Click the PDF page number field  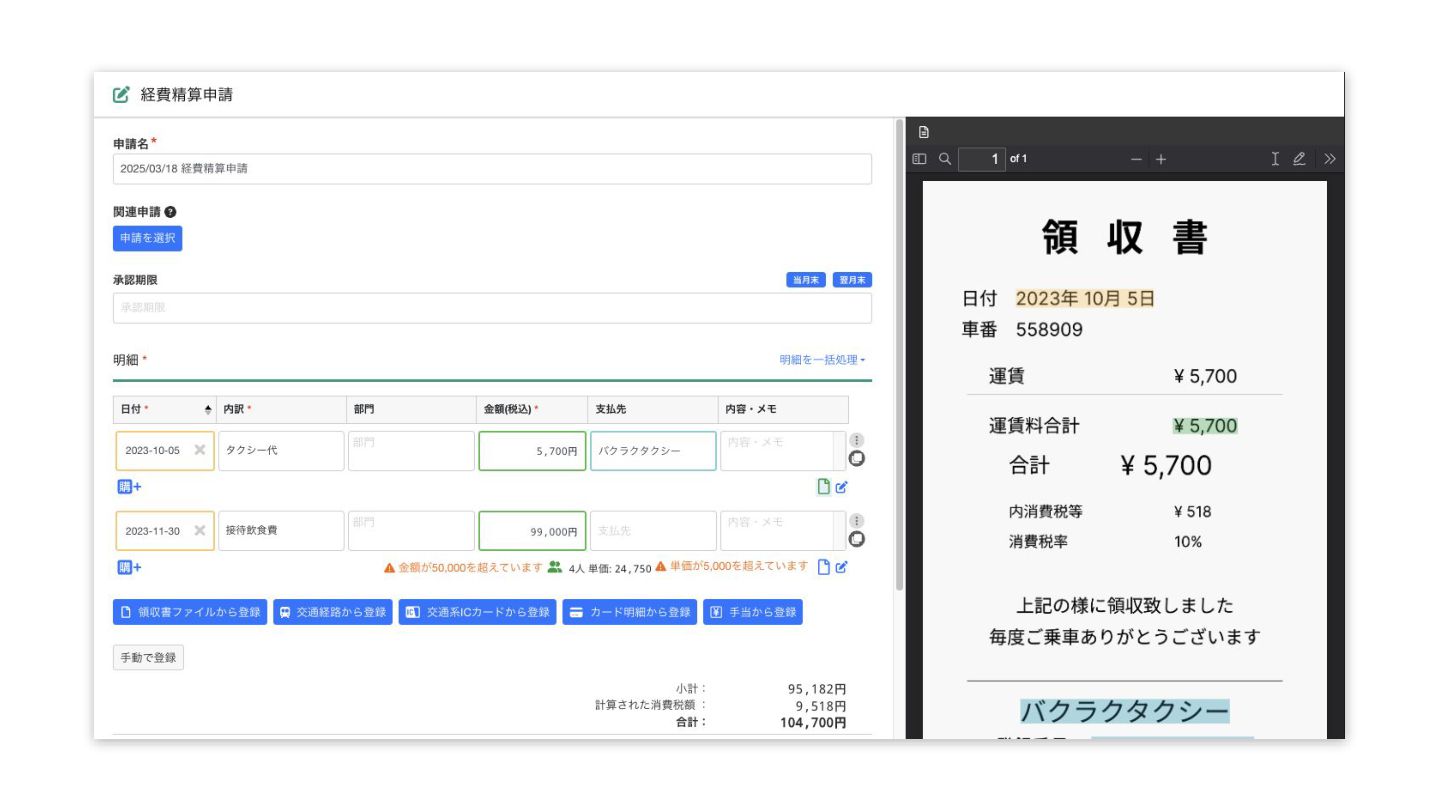click(982, 159)
